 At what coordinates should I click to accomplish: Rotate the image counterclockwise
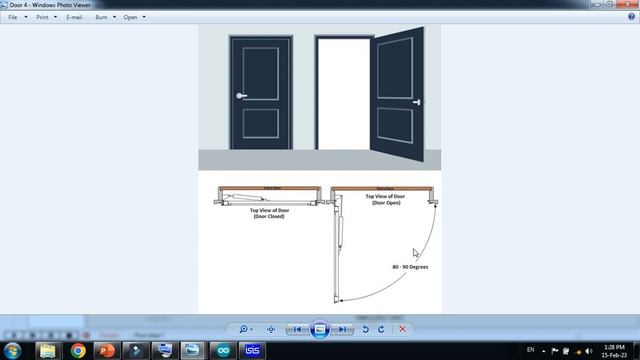coord(365,329)
